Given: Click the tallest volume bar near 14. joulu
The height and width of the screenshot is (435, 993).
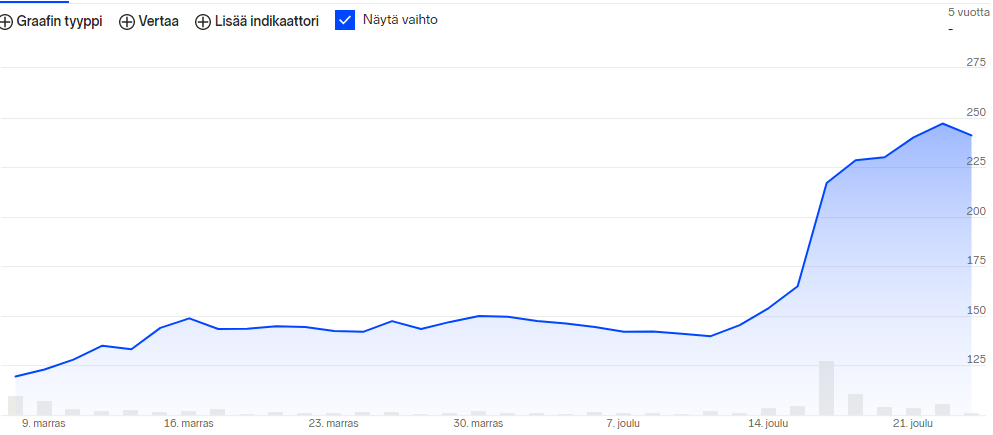Looking at the screenshot, I should 826,388.
